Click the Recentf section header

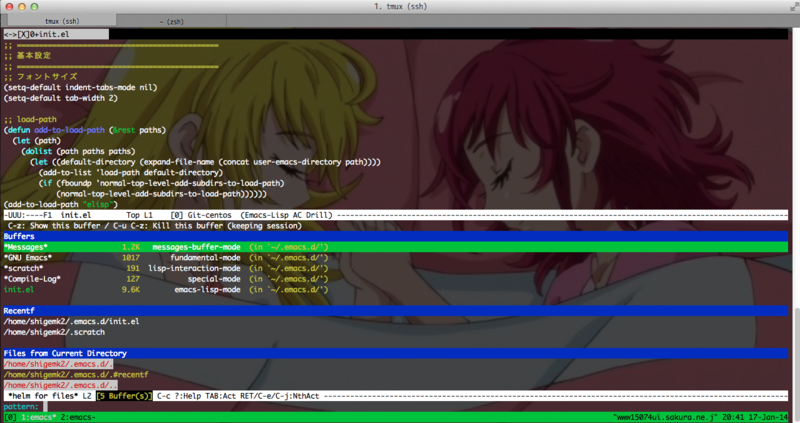pos(395,311)
